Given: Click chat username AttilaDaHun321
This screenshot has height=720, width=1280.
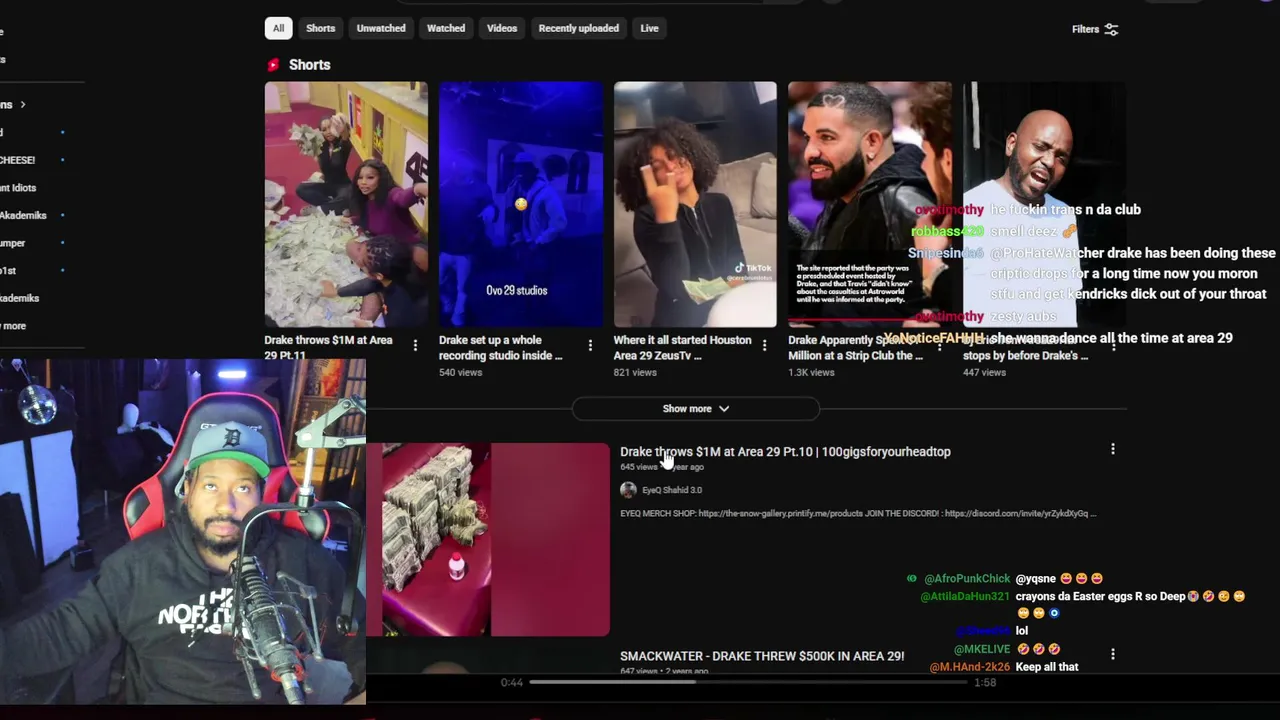Looking at the screenshot, I should coord(965,596).
